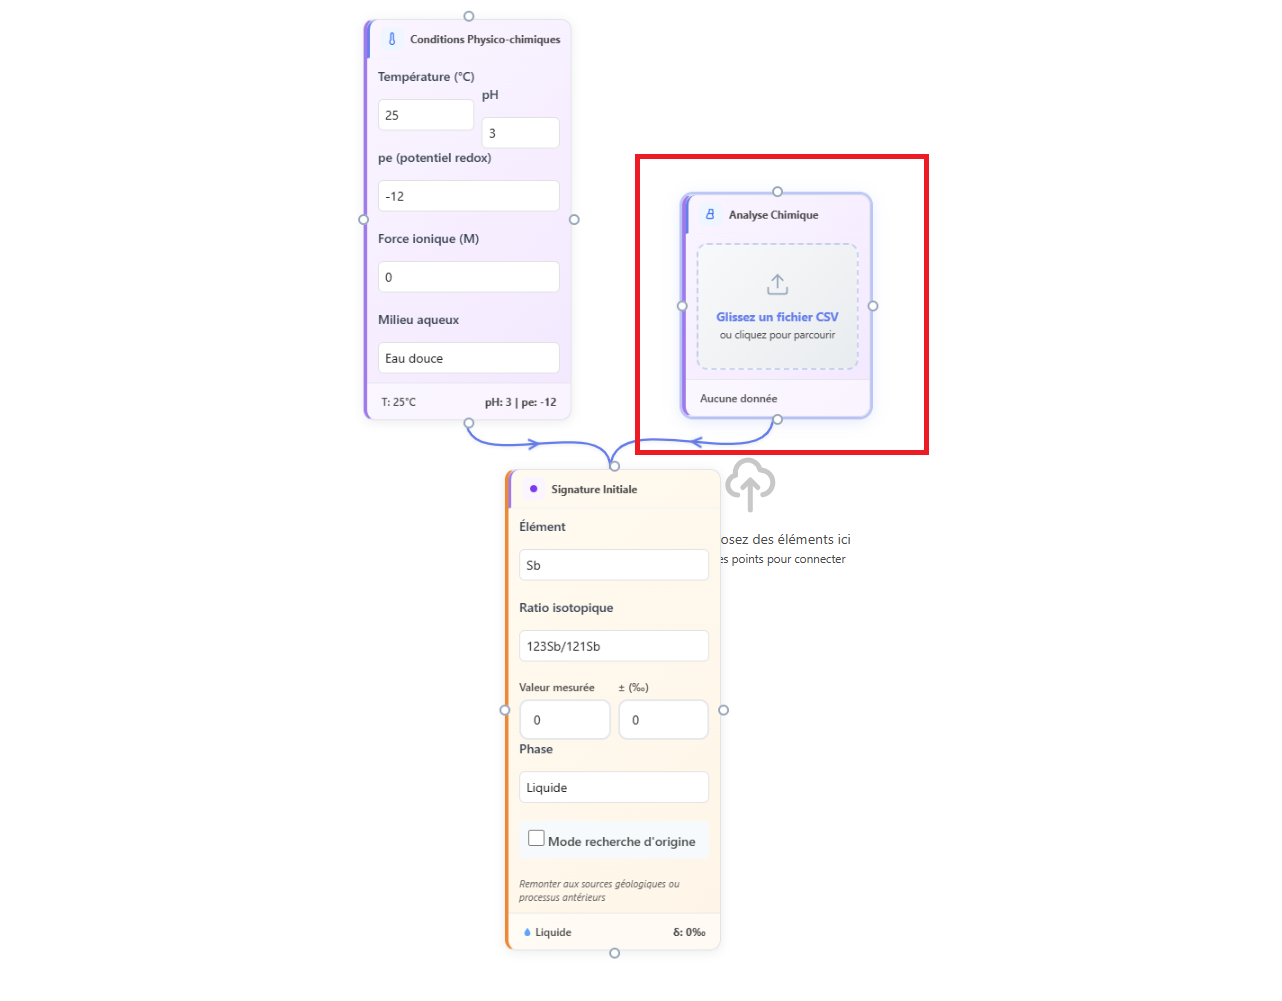Enable the 'Mode recherche d'origine' checkbox
Image resolution: width=1282 pixels, height=1001 pixels.
coord(536,837)
